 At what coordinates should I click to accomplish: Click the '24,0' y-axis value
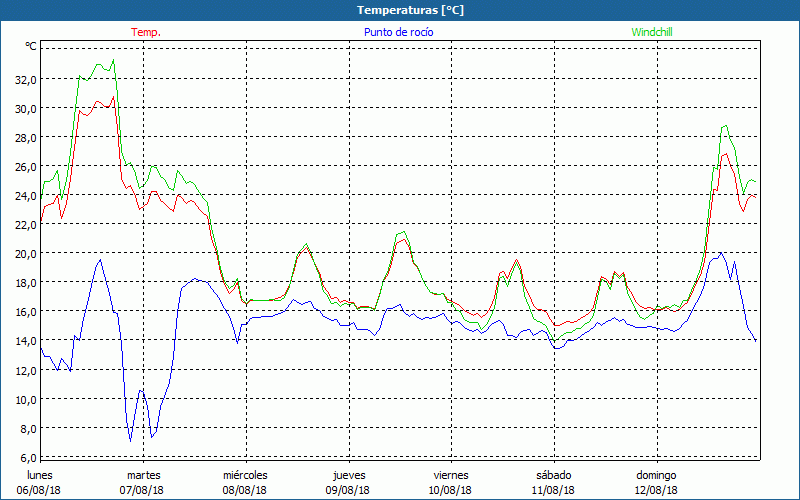[26, 196]
